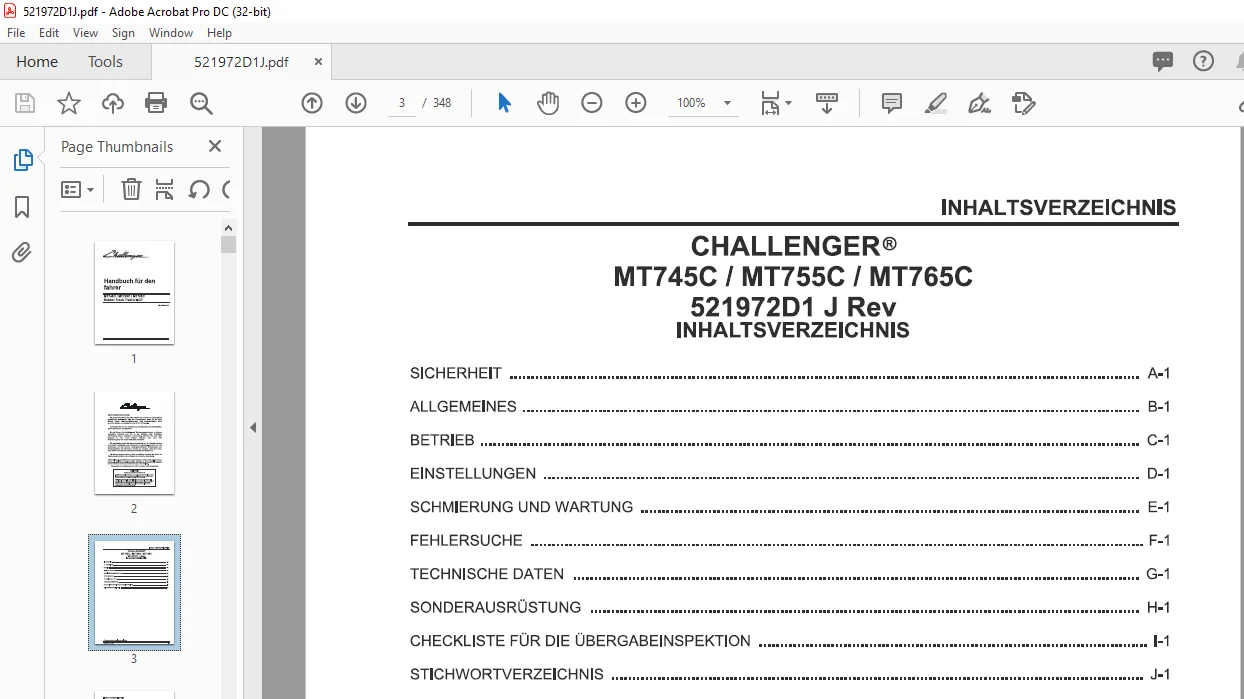The width and height of the screenshot is (1244, 699).
Task: Open the File menu
Action: point(16,33)
